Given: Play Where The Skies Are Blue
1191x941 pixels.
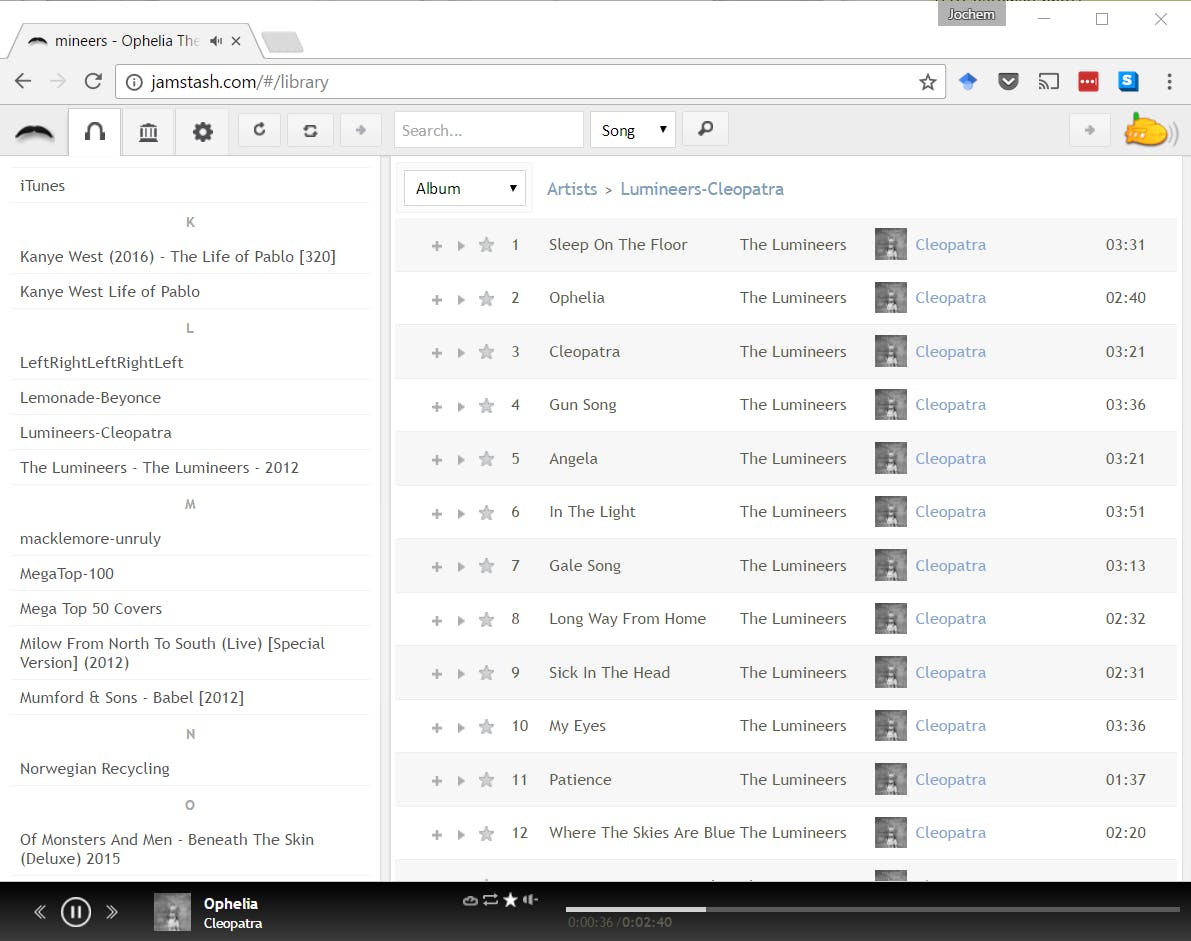Looking at the screenshot, I should [x=461, y=835].
